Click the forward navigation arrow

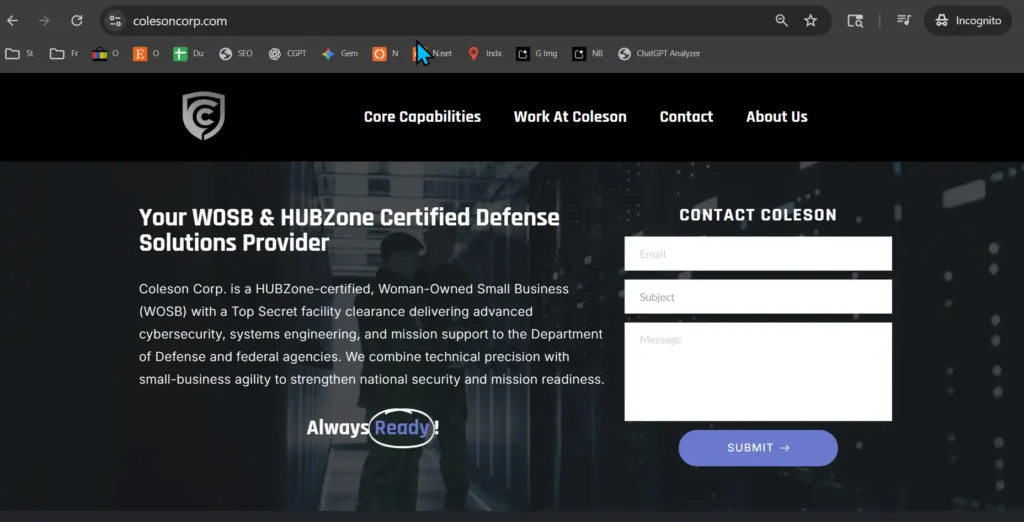tap(44, 21)
